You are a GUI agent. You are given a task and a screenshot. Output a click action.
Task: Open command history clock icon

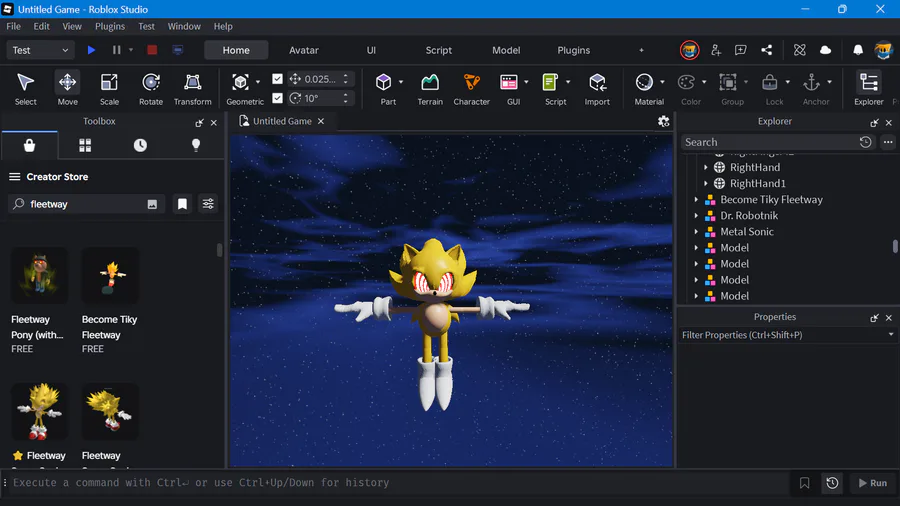[832, 483]
